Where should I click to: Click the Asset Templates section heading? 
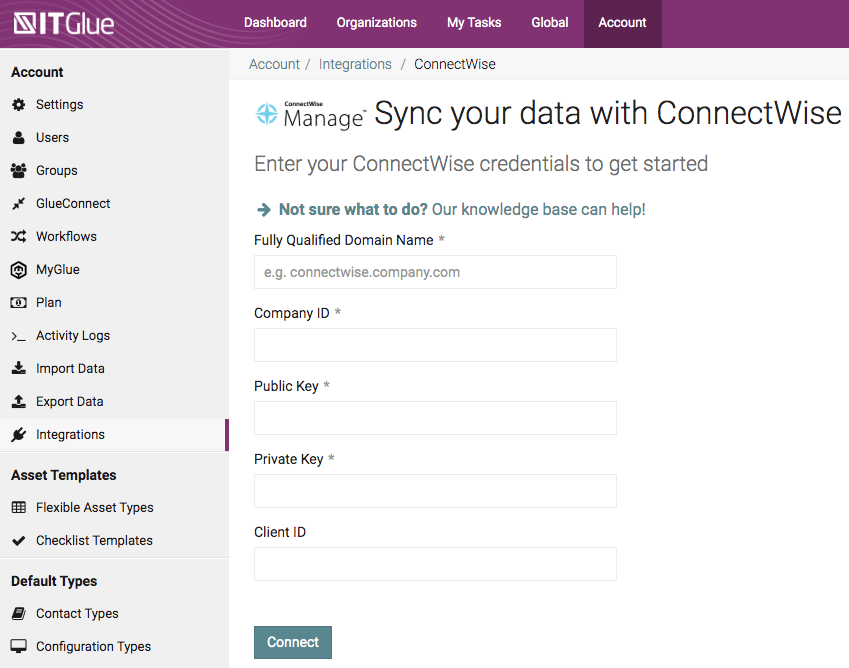click(63, 475)
